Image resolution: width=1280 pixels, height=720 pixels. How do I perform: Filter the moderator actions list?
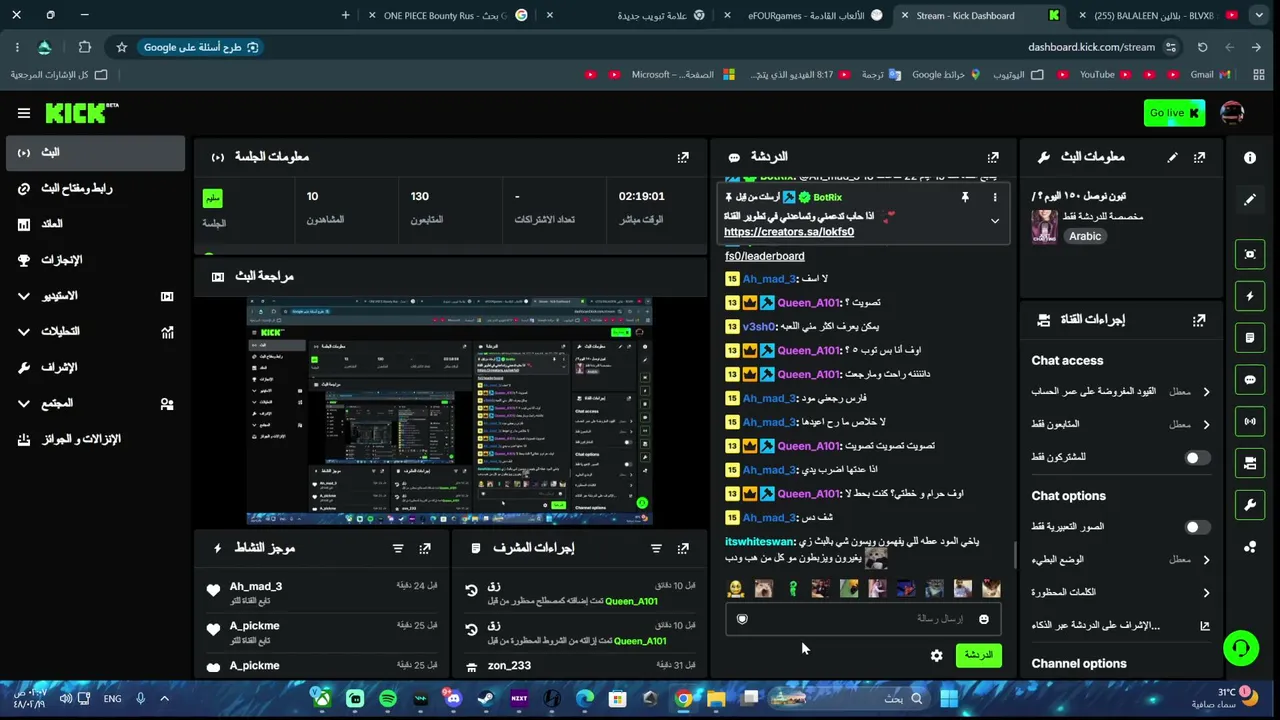[x=656, y=548]
